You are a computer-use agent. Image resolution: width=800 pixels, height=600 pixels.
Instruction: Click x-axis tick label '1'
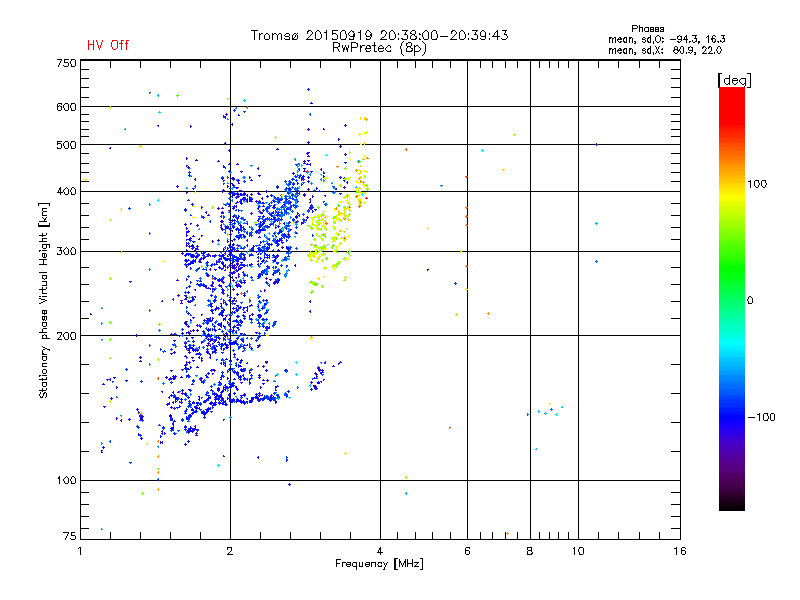tap(80, 551)
